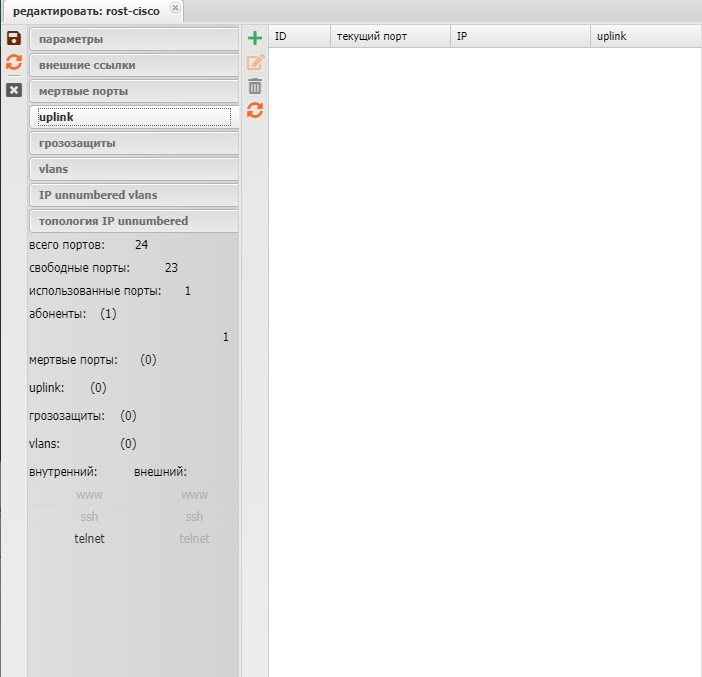Switch to the редактировать: rost-cisco tab
Viewport: 702px width, 677px height.
point(86,11)
